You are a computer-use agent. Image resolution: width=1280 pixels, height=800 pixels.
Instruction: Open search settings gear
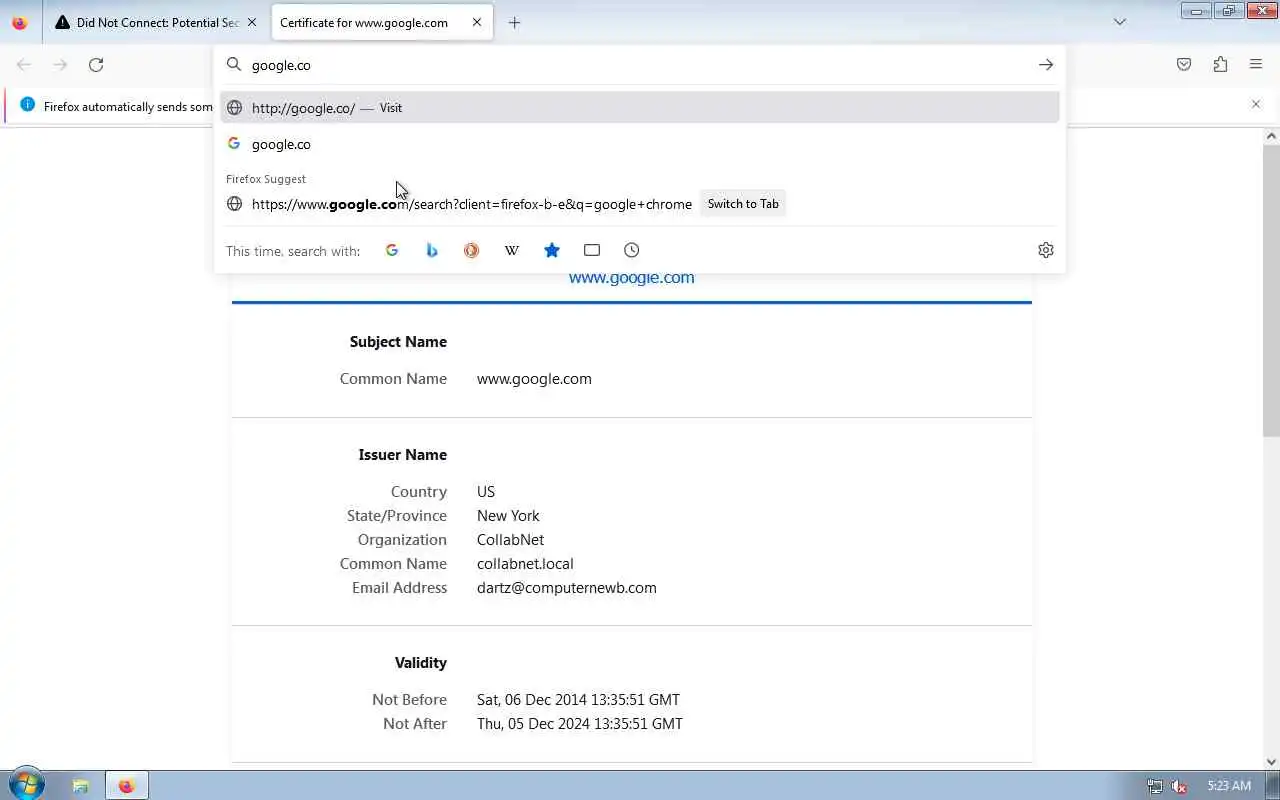click(x=1046, y=250)
